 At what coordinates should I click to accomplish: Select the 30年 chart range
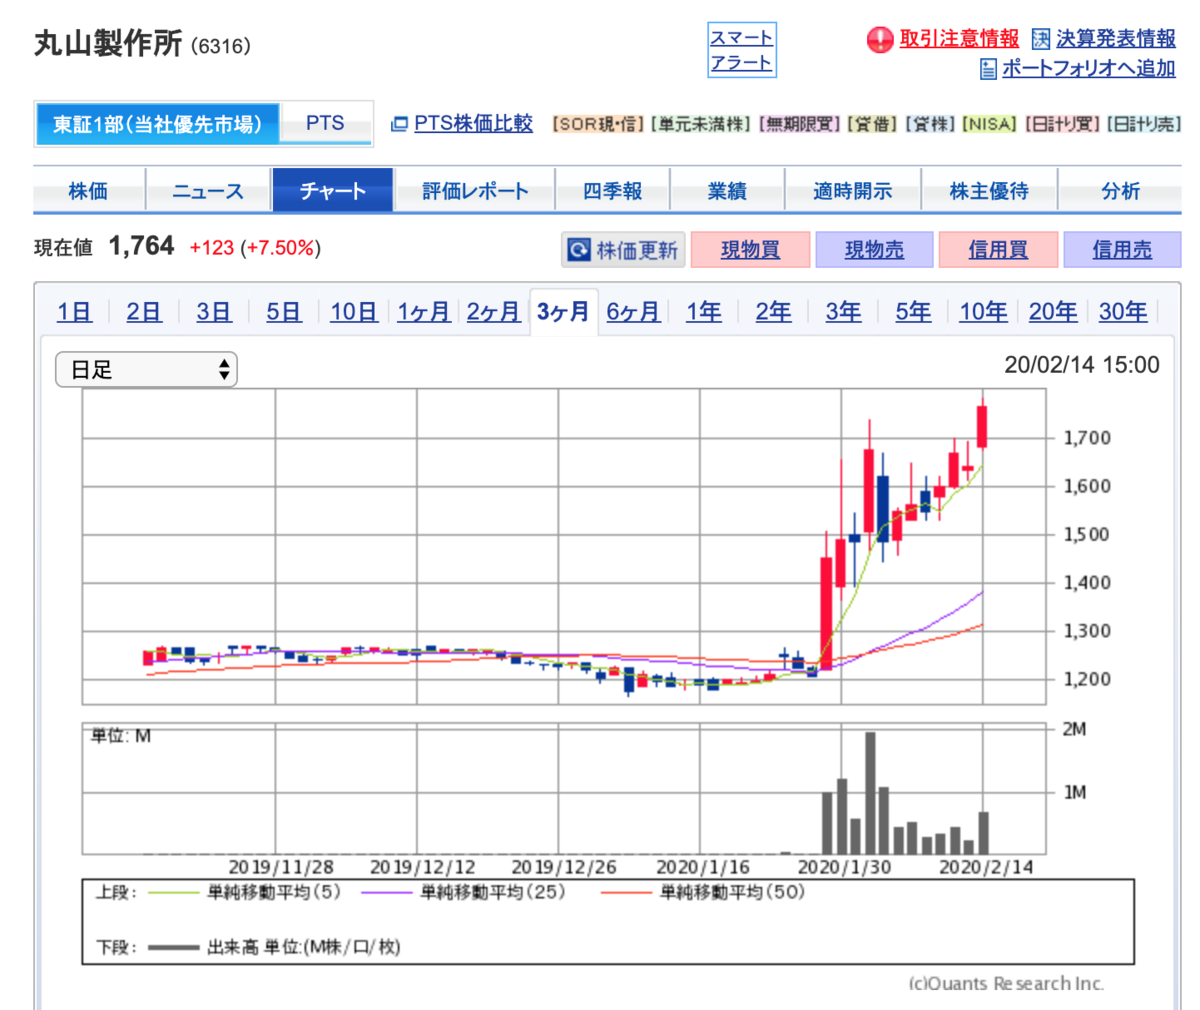(x=1123, y=312)
